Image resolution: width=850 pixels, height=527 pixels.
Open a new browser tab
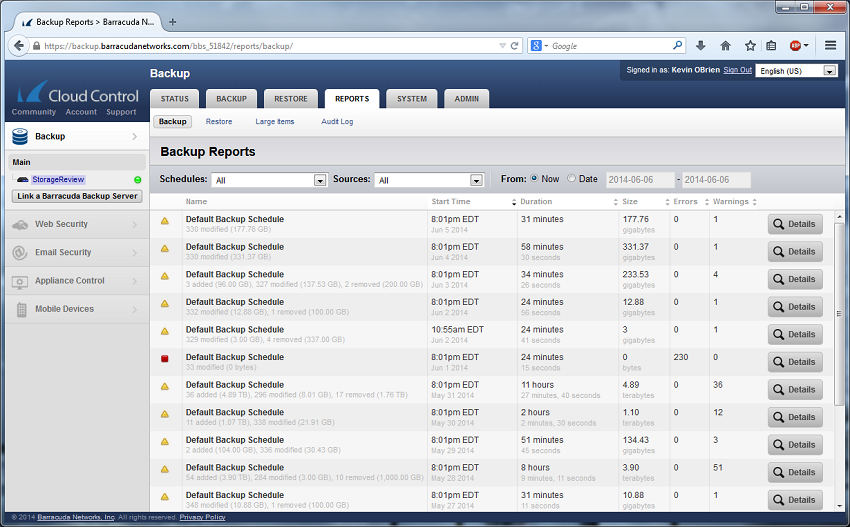click(172, 22)
